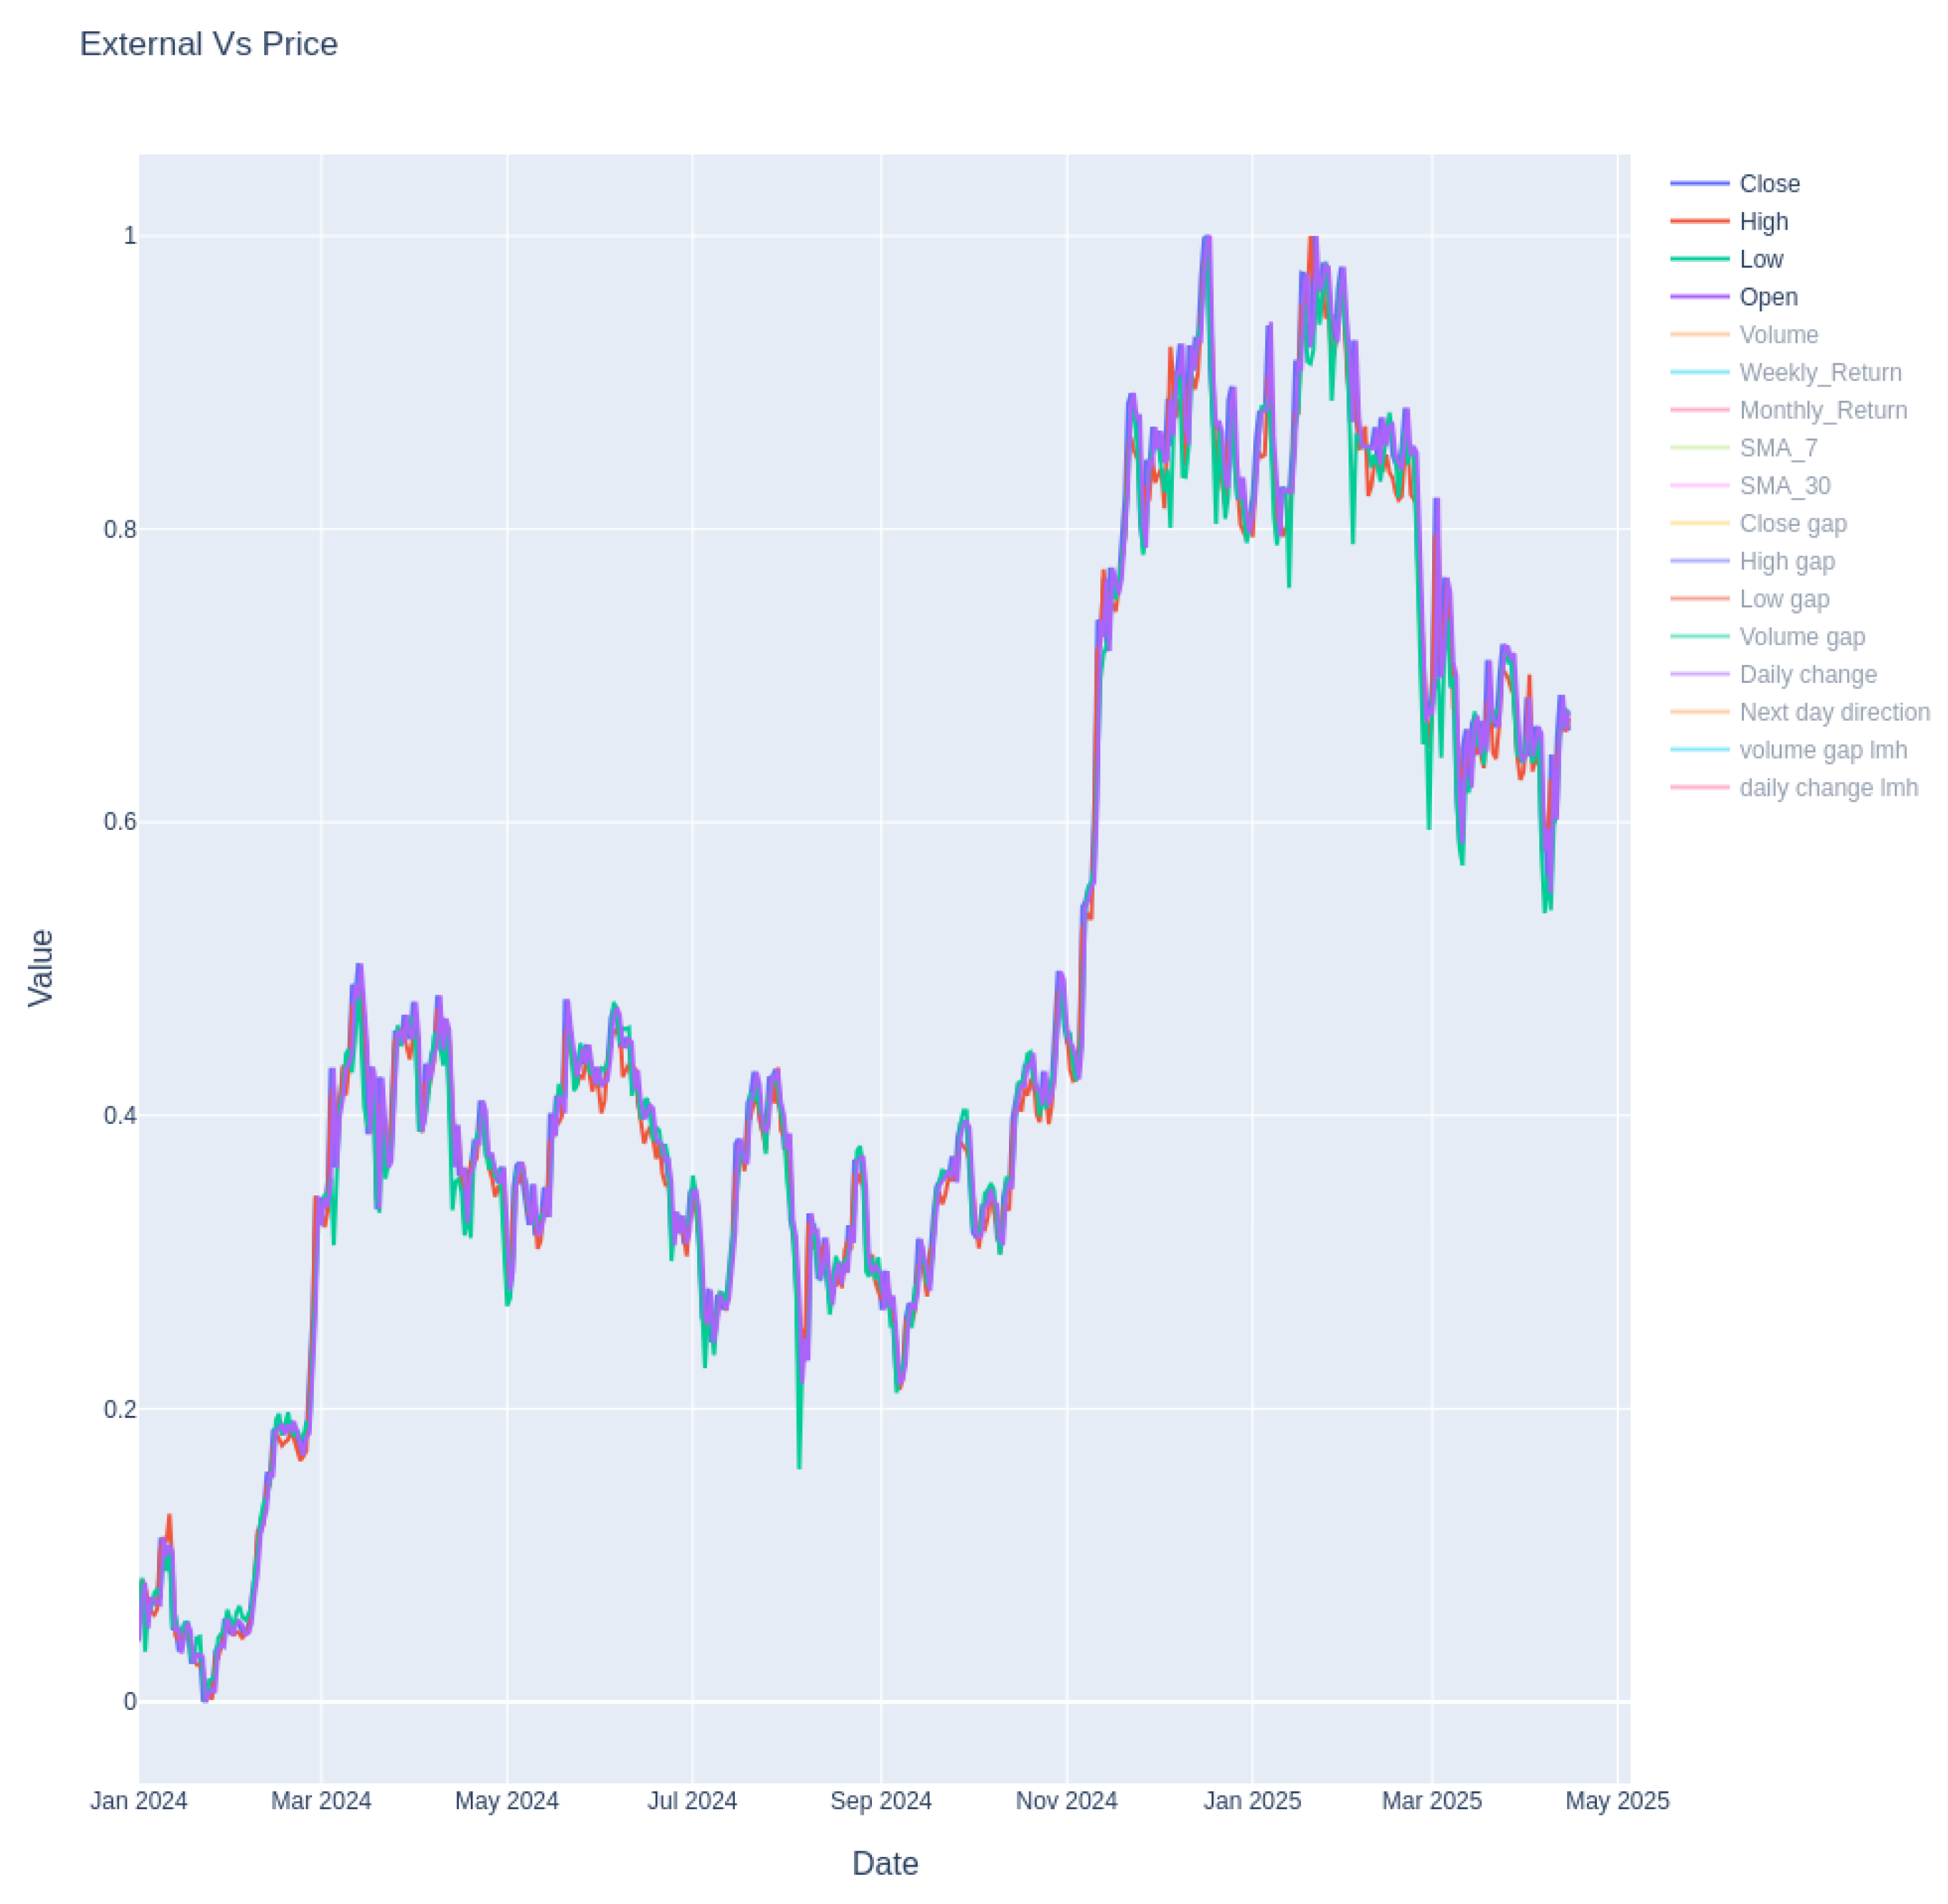Hide the Low price line

tap(1761, 260)
